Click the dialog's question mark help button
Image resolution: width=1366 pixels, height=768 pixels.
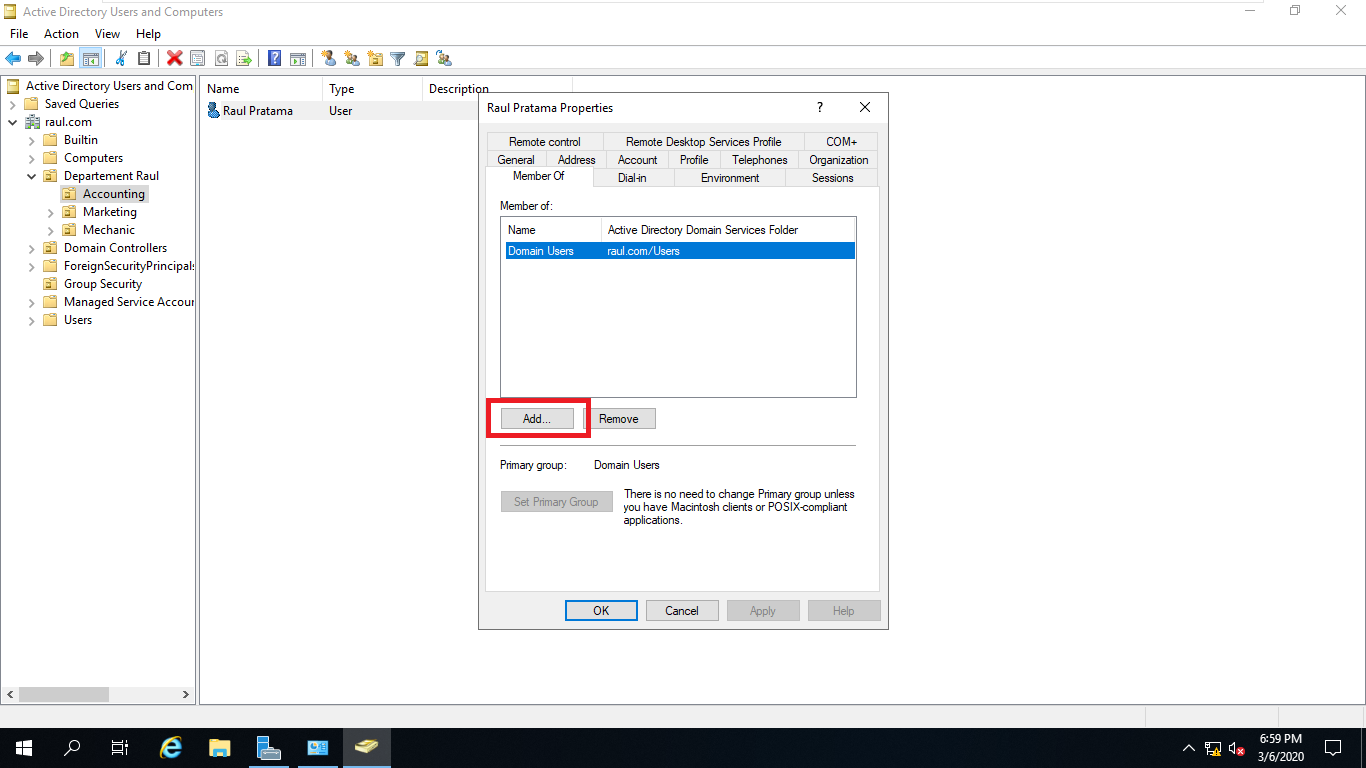tap(820, 108)
